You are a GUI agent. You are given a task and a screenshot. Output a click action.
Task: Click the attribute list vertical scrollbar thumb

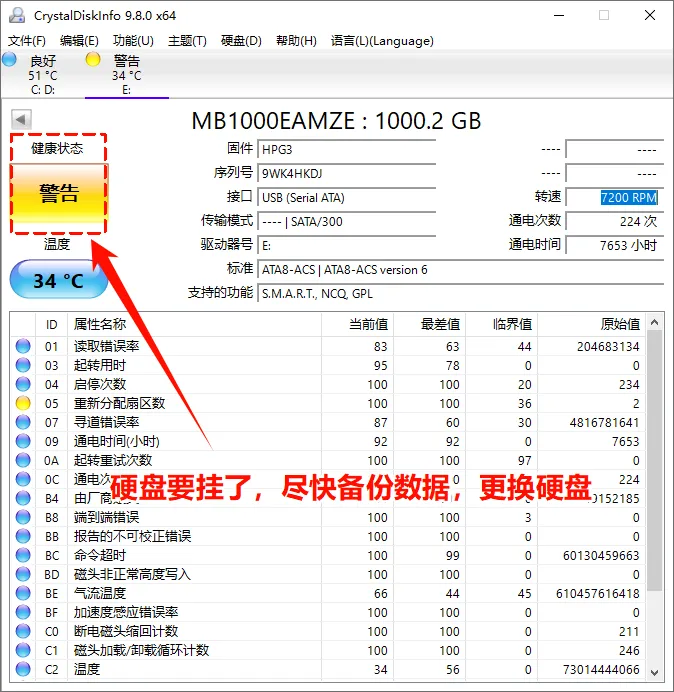click(x=655, y=461)
